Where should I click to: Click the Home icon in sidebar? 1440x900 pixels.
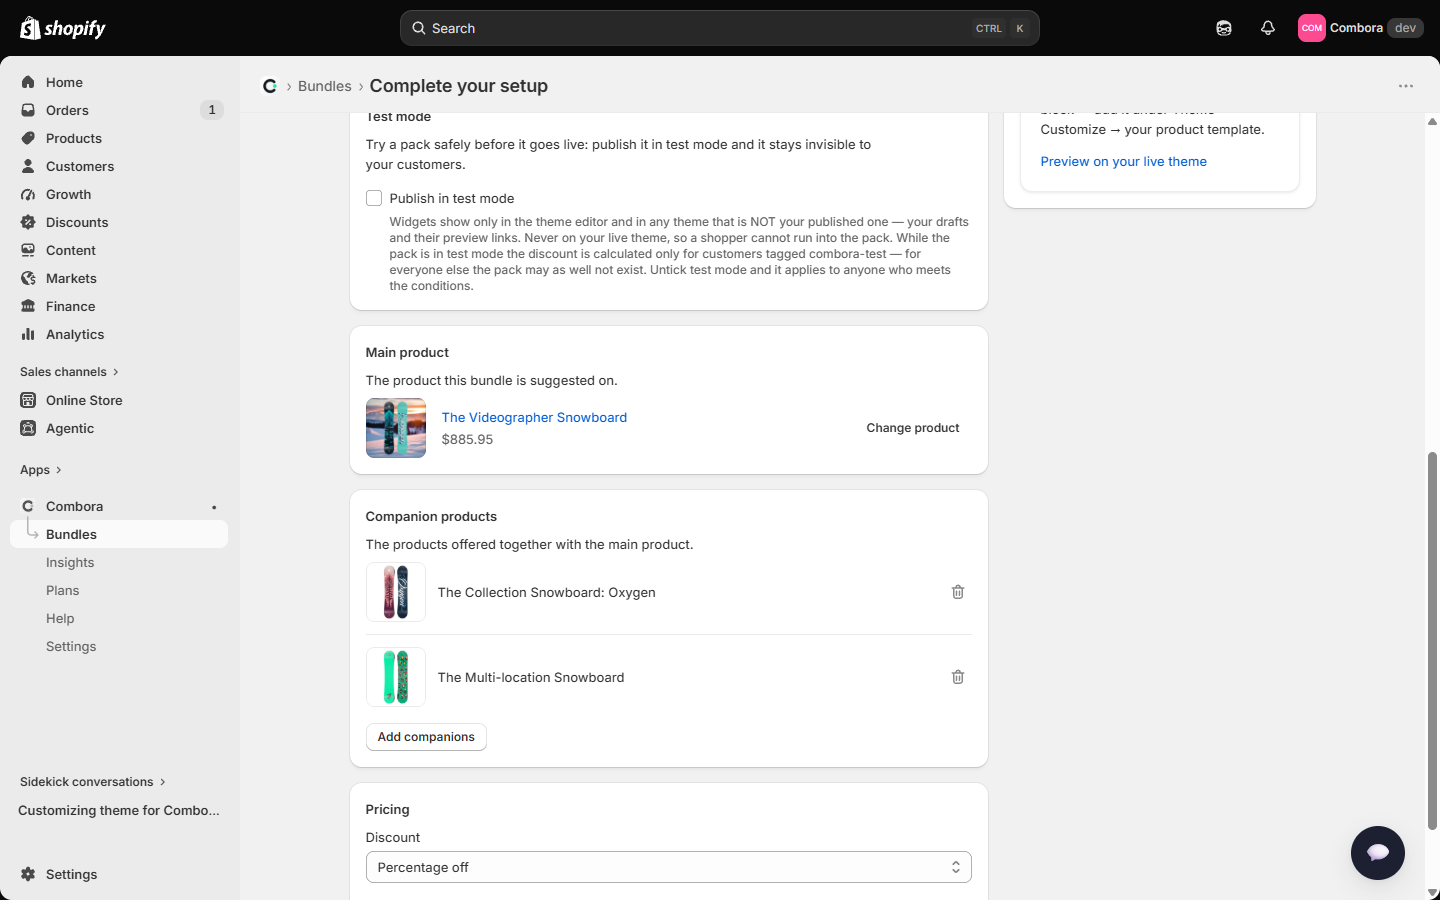[28, 82]
